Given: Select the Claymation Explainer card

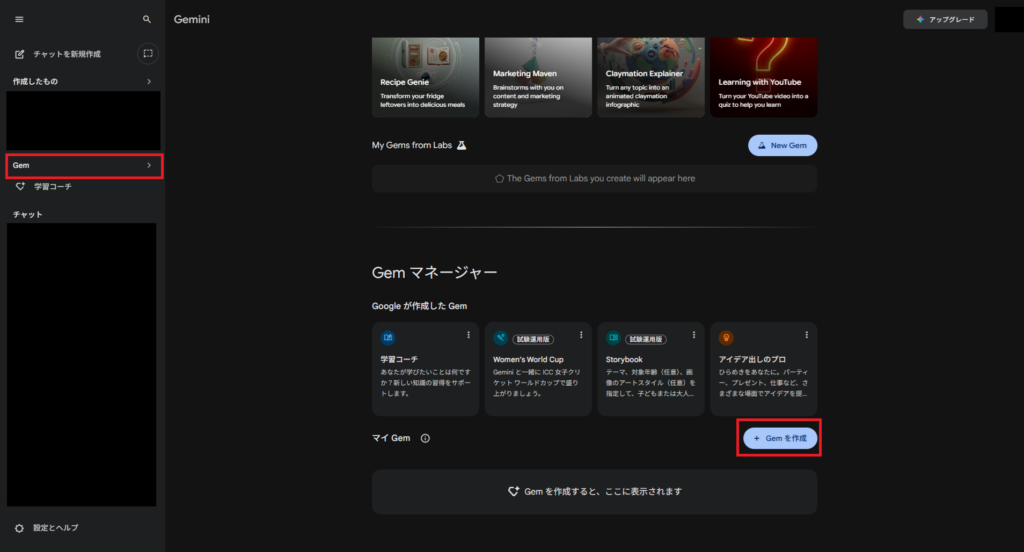Looking at the screenshot, I should click(650, 78).
